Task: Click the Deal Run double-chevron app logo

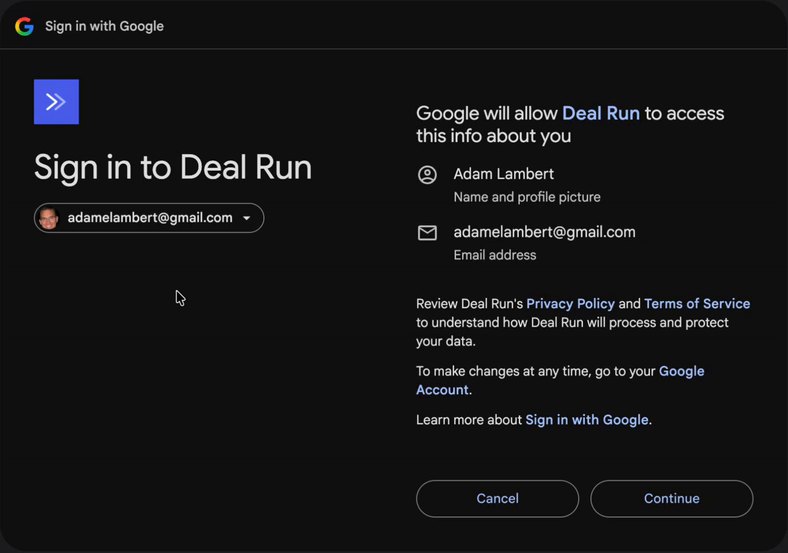Action: pyautogui.click(x=56, y=102)
